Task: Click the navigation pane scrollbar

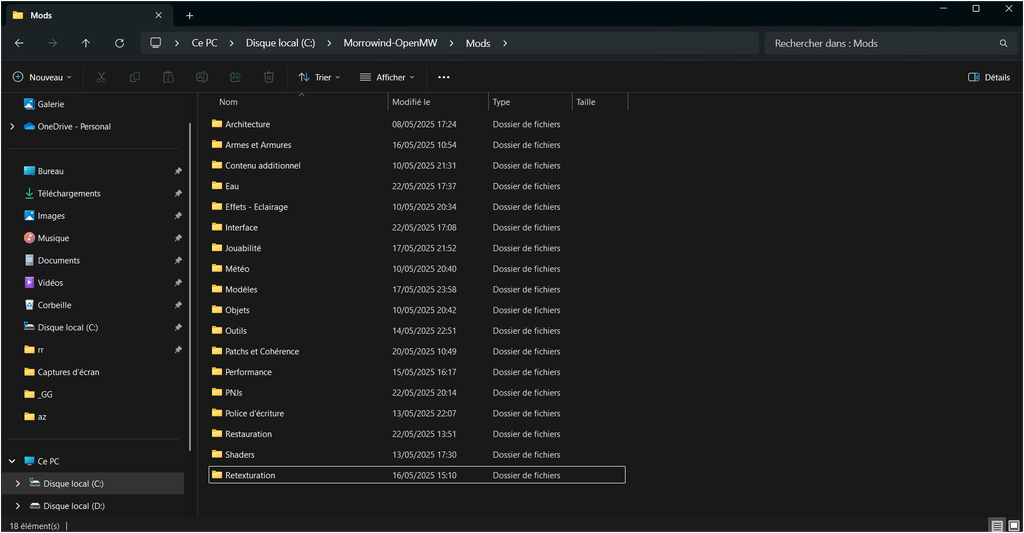Action: click(189, 286)
